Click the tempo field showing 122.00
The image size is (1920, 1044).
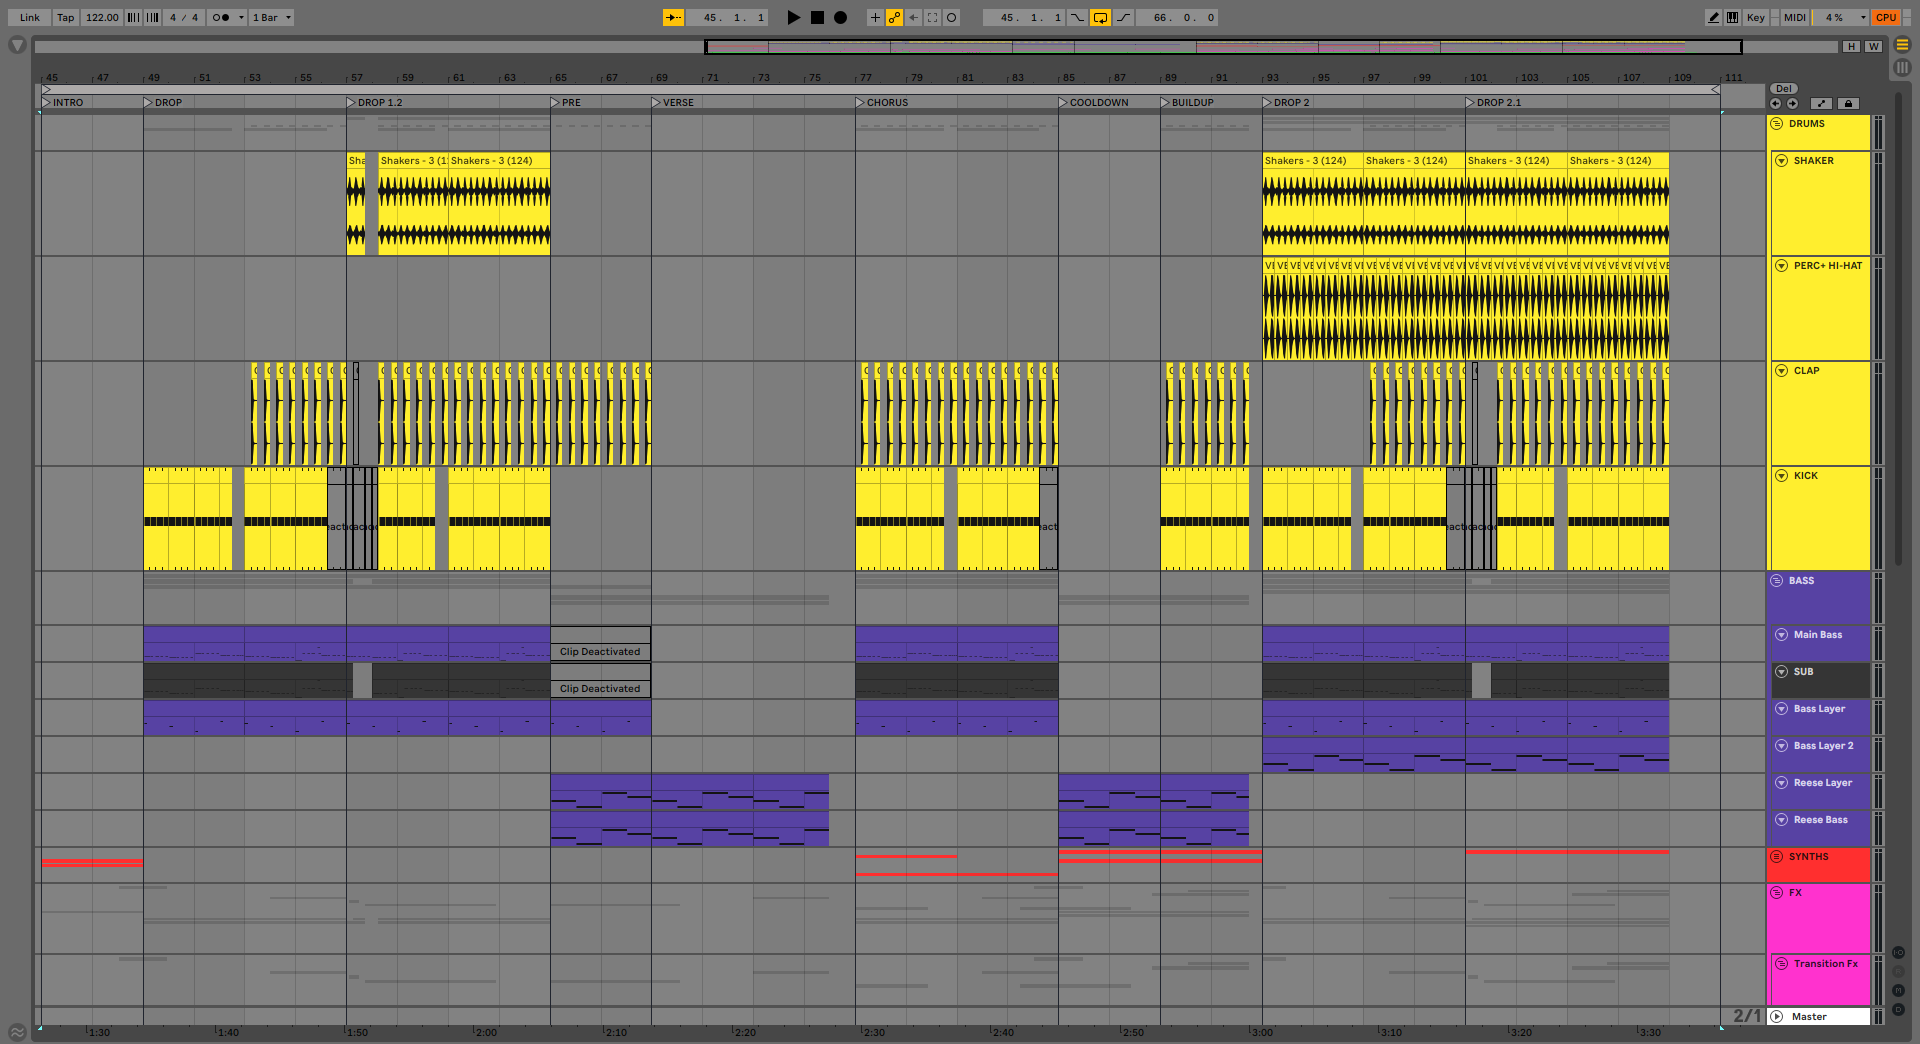(101, 17)
